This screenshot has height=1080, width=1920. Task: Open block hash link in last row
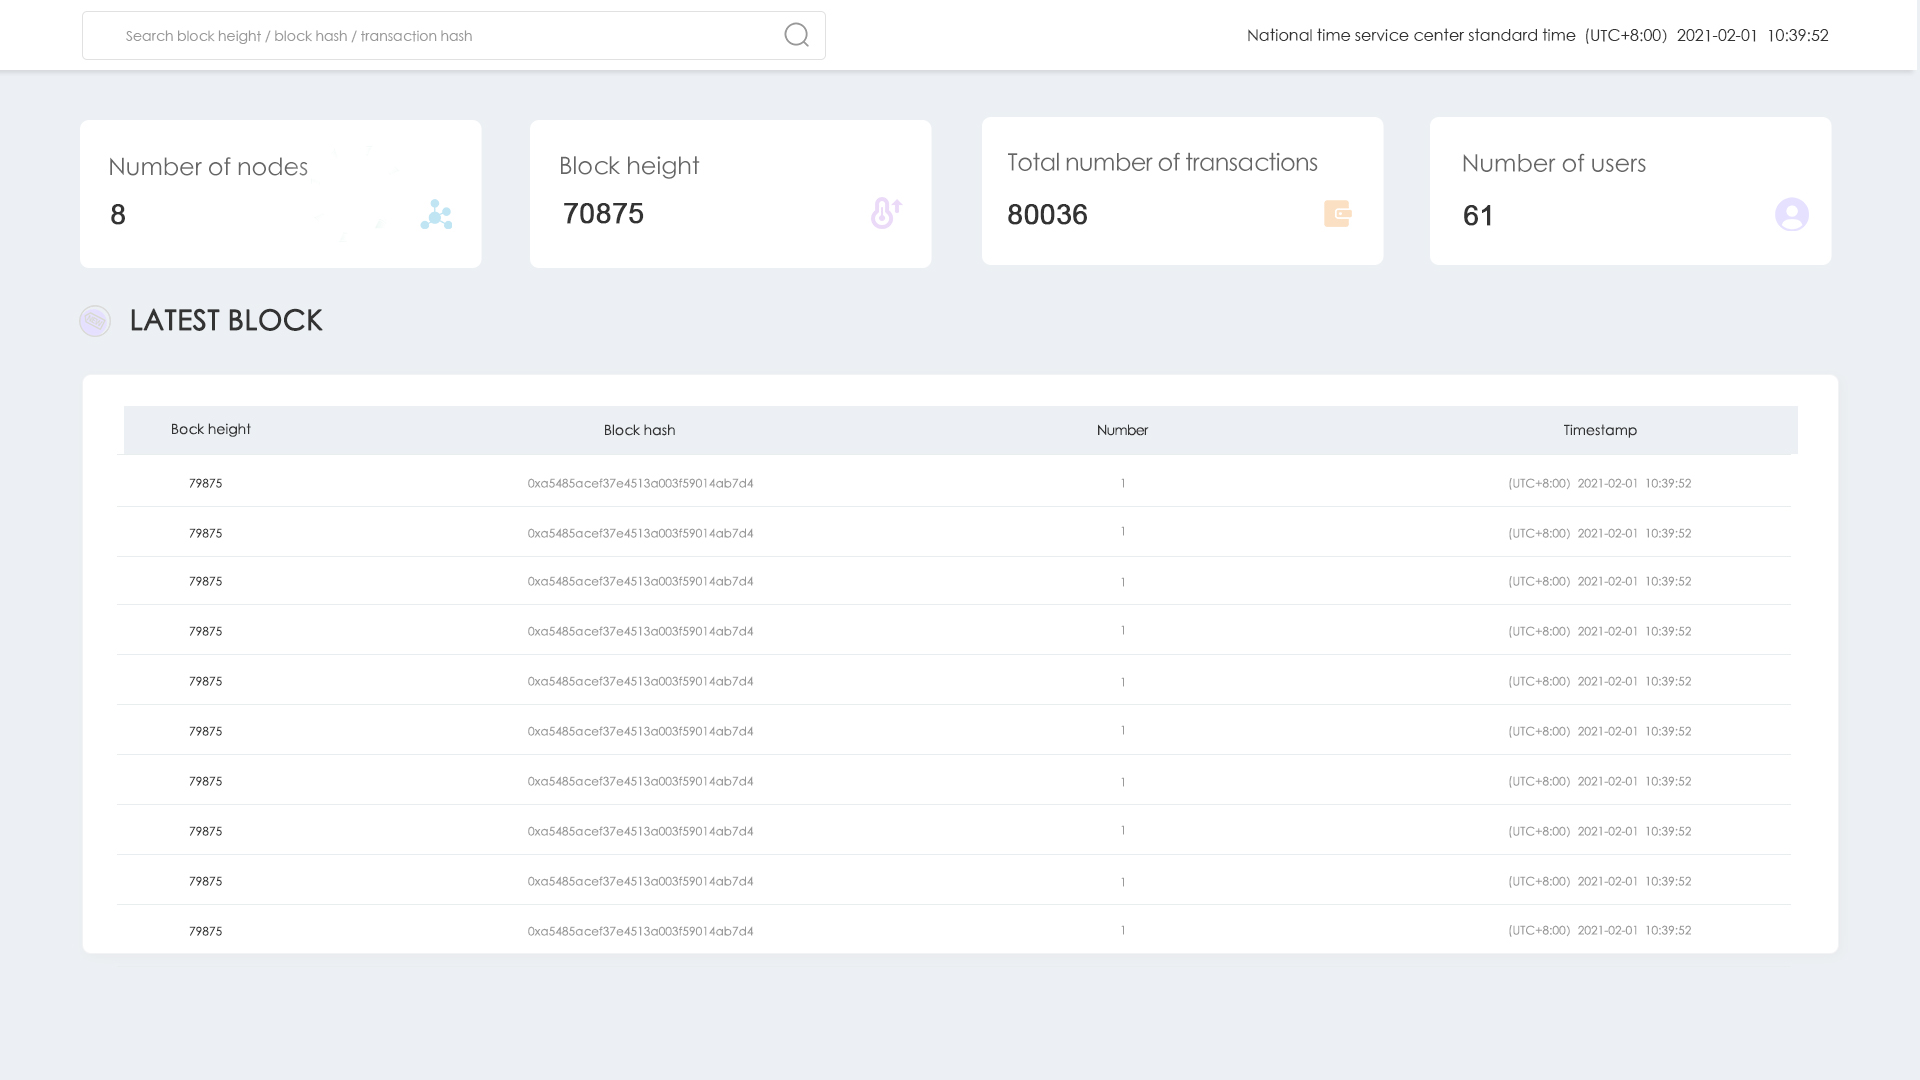pos(640,931)
